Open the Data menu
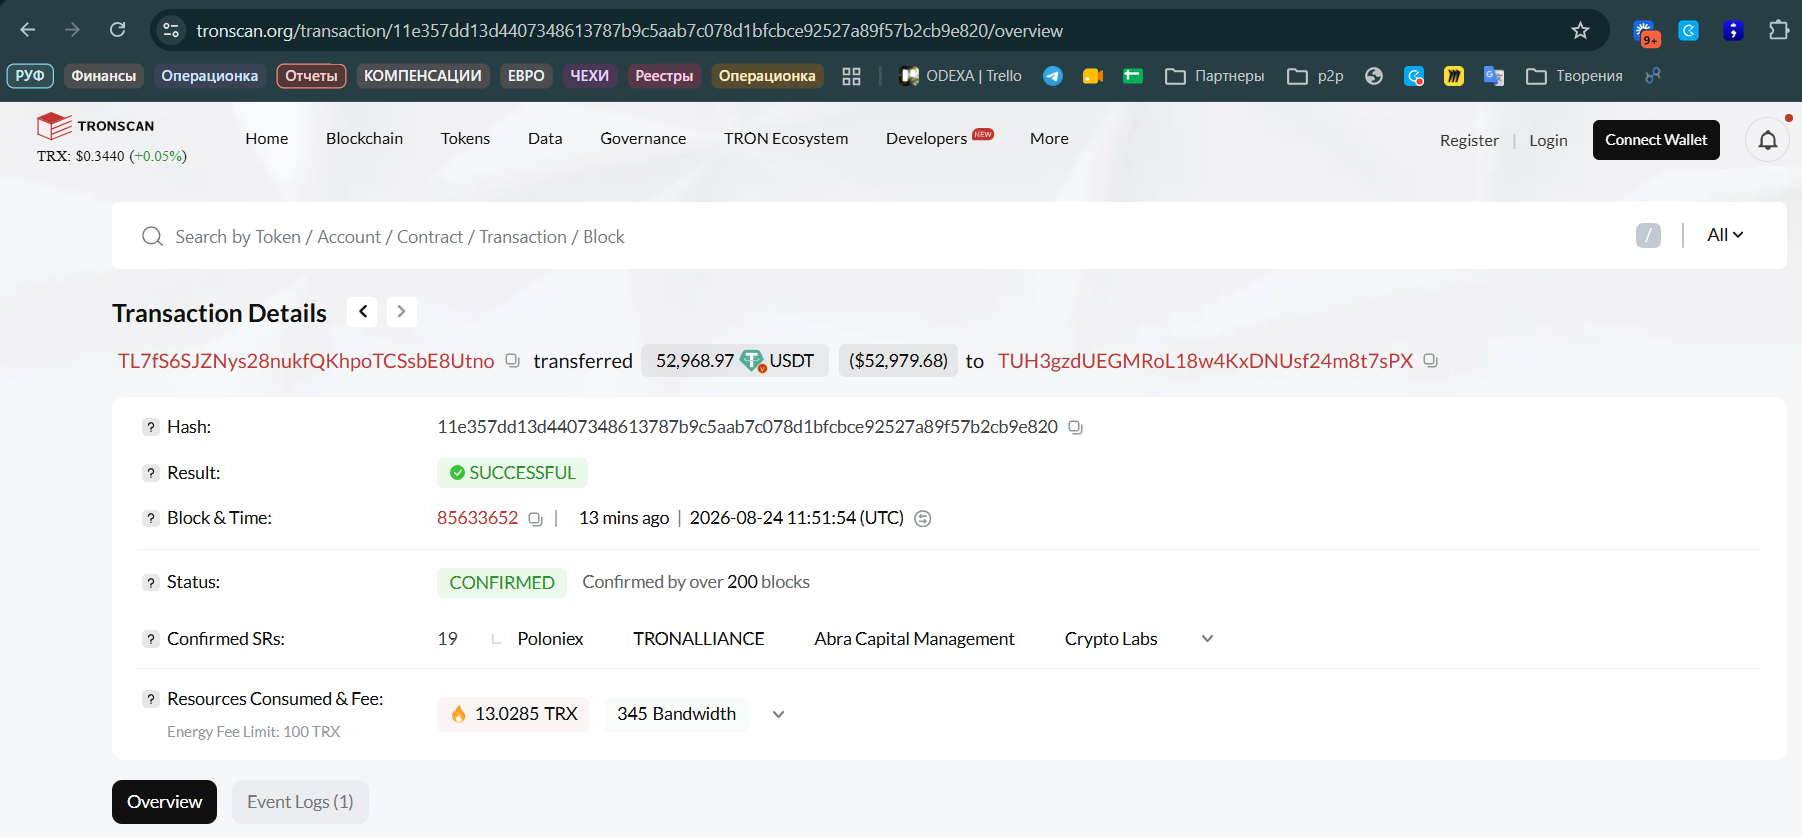Screen dimensions: 1802x837 (545, 139)
